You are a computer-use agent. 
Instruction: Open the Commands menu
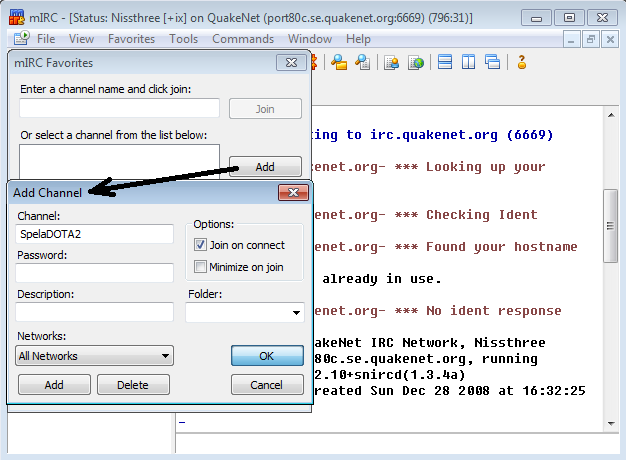(x=243, y=39)
